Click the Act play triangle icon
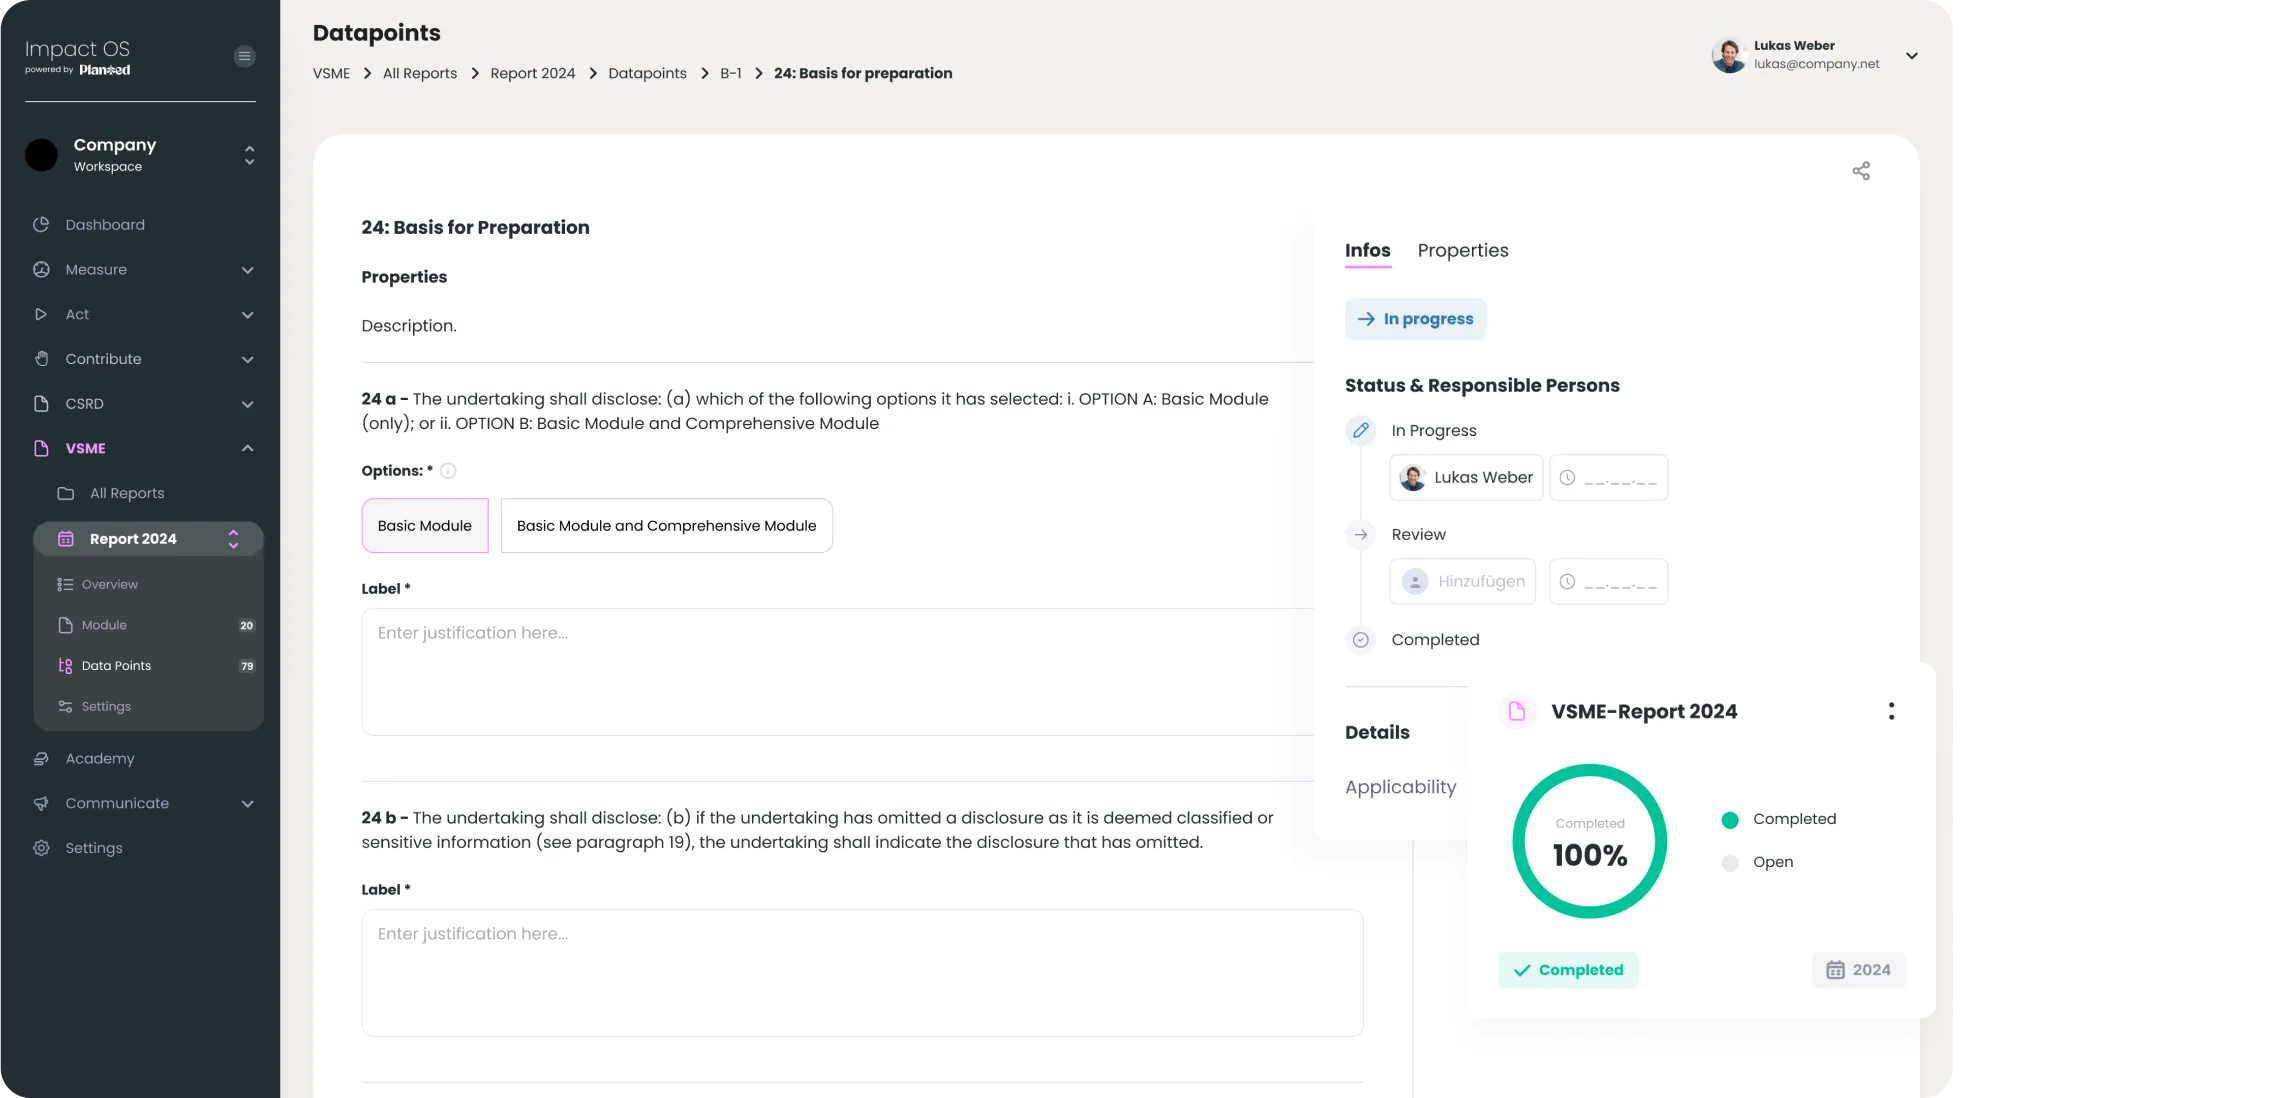 (41, 314)
